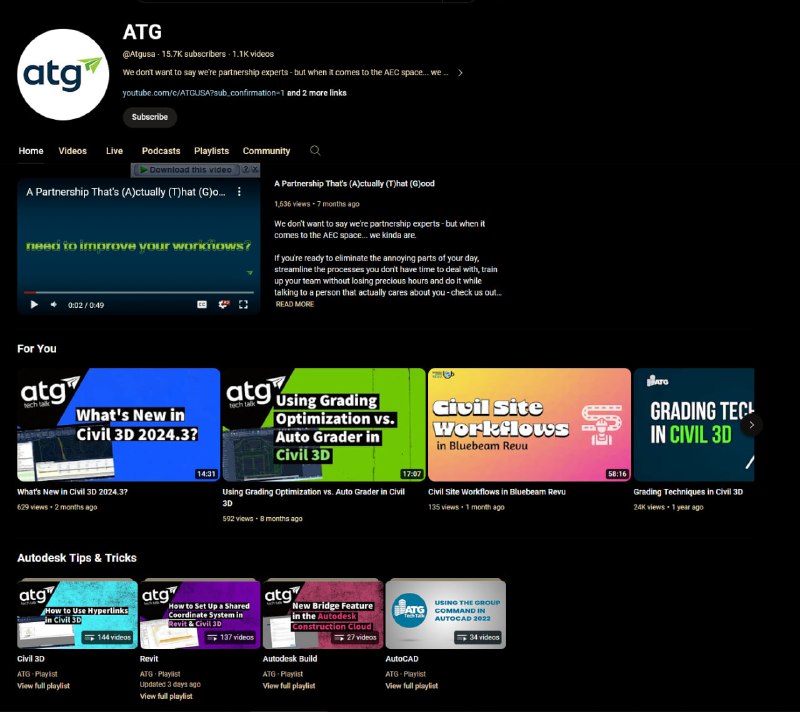Enter fullscreen on the trailer video
Image resolution: width=800 pixels, height=712 pixels.
click(243, 304)
